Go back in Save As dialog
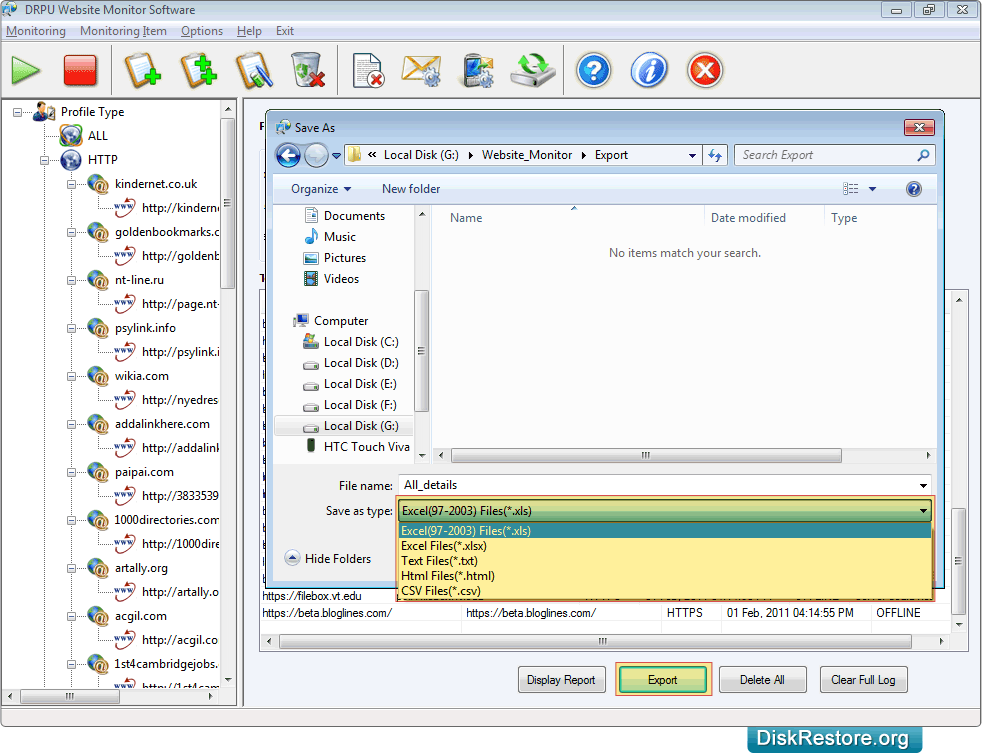This screenshot has height=753, width=982. point(288,155)
